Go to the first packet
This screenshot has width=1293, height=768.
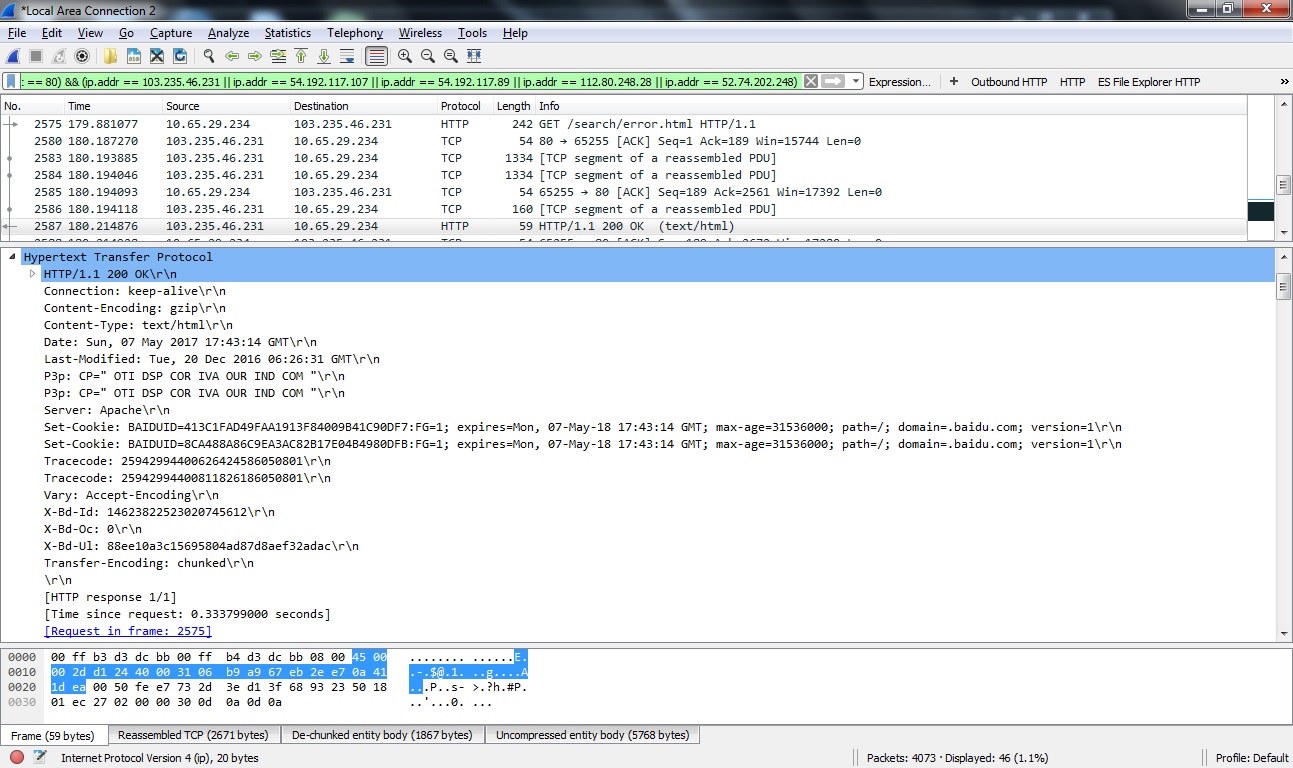pyautogui.click(x=301, y=56)
